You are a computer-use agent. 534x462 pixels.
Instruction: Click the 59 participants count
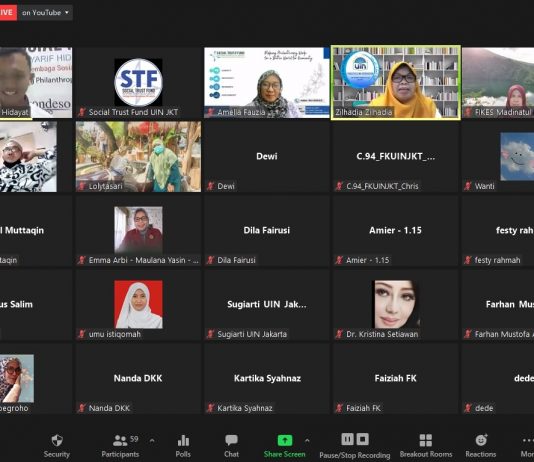134,439
